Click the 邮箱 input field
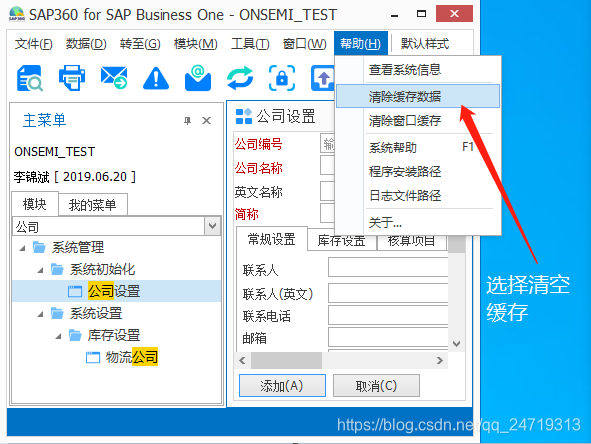Image resolution: width=591 pixels, height=444 pixels. pos(388,337)
